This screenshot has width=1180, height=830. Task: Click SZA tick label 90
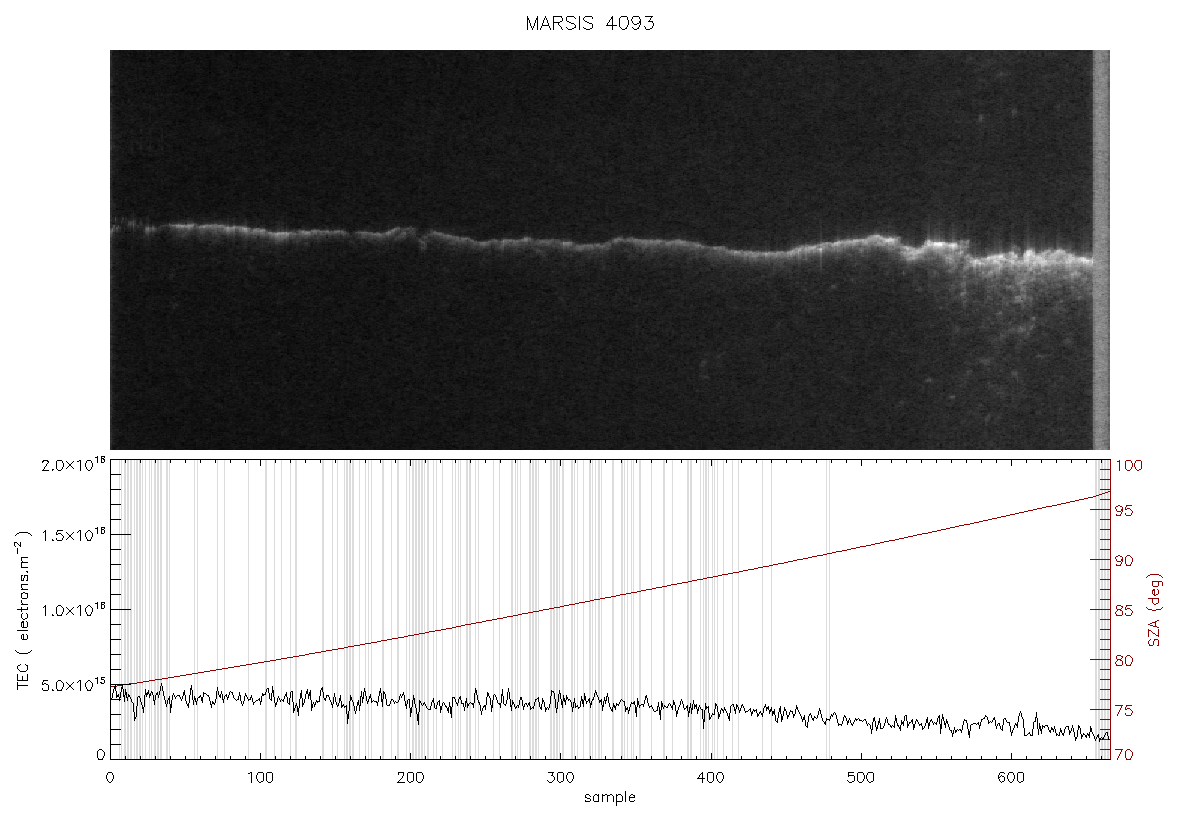[x=1124, y=561]
